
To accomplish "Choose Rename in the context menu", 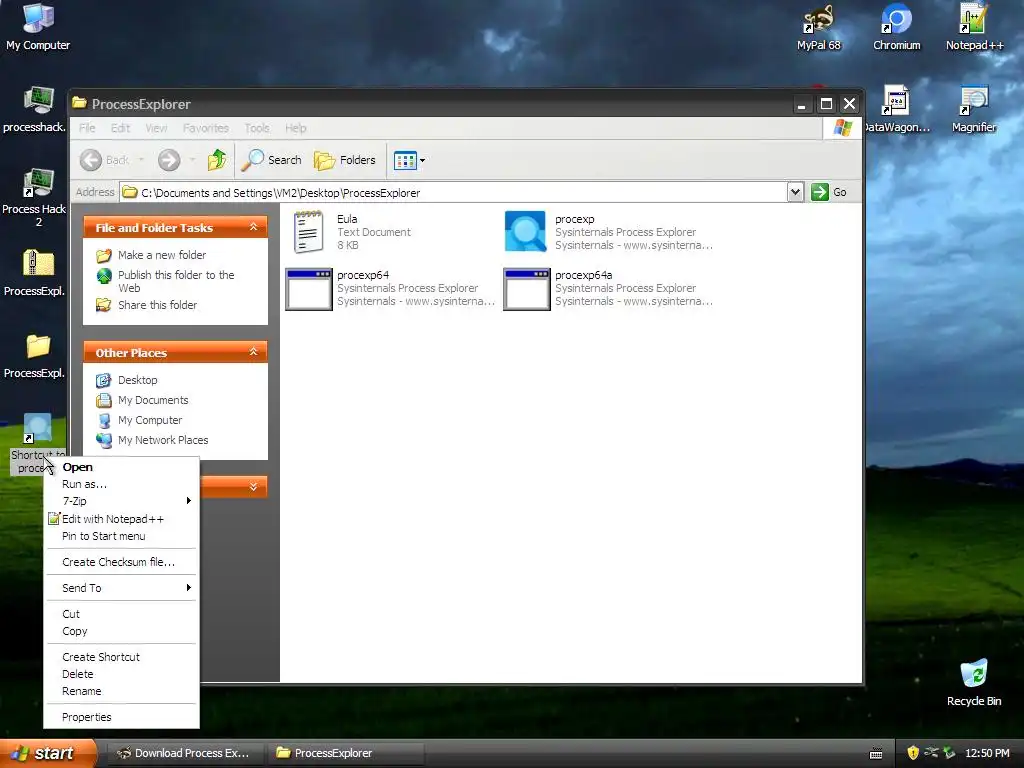I will 121,691.
